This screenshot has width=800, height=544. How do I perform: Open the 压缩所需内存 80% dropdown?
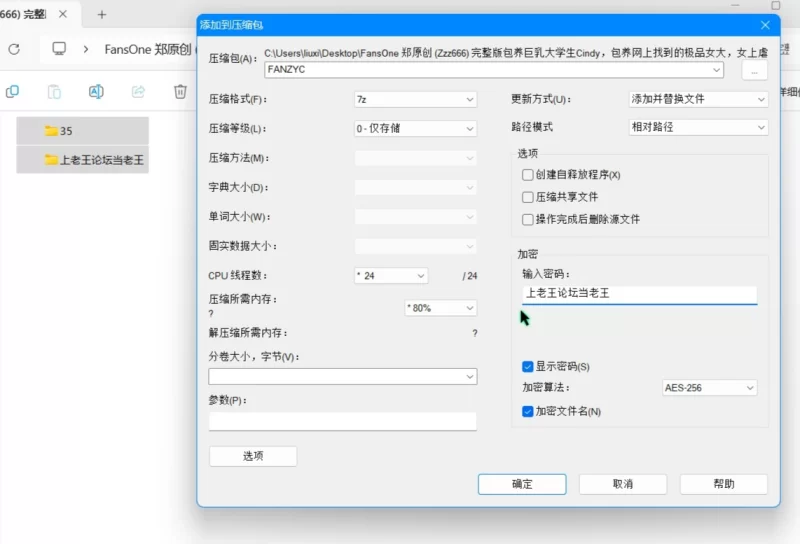tap(441, 308)
